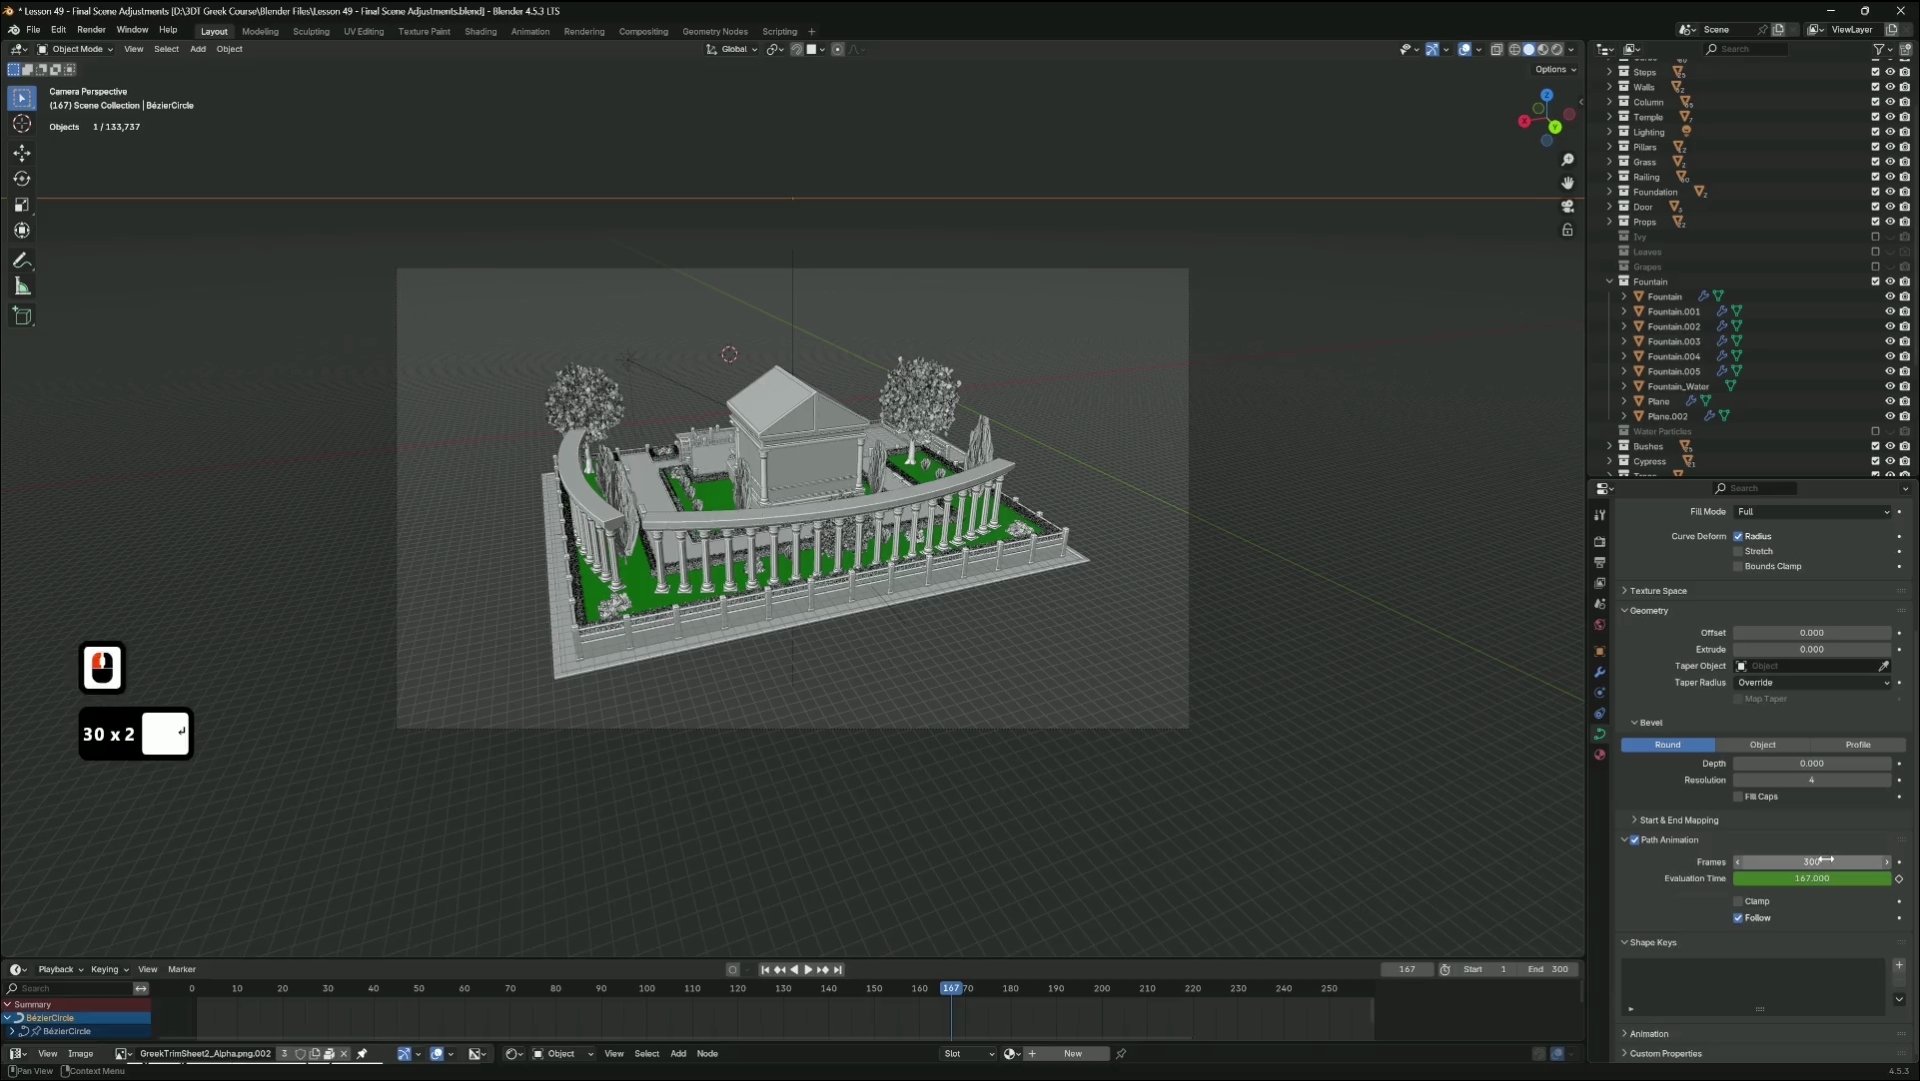Collapse the Fountain collection in outliner

1609,282
